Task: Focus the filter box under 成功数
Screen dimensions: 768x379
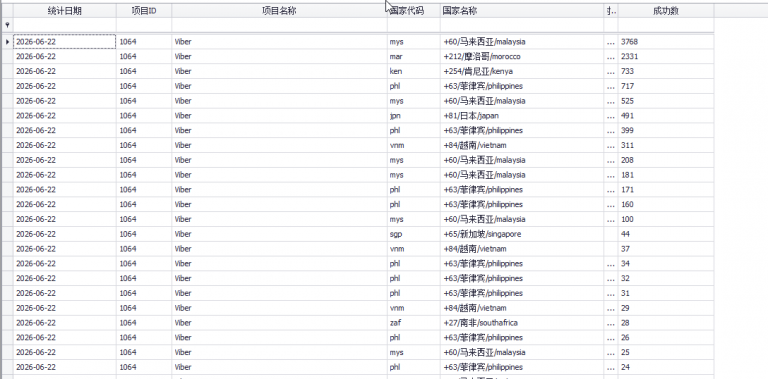Action: 666,24
